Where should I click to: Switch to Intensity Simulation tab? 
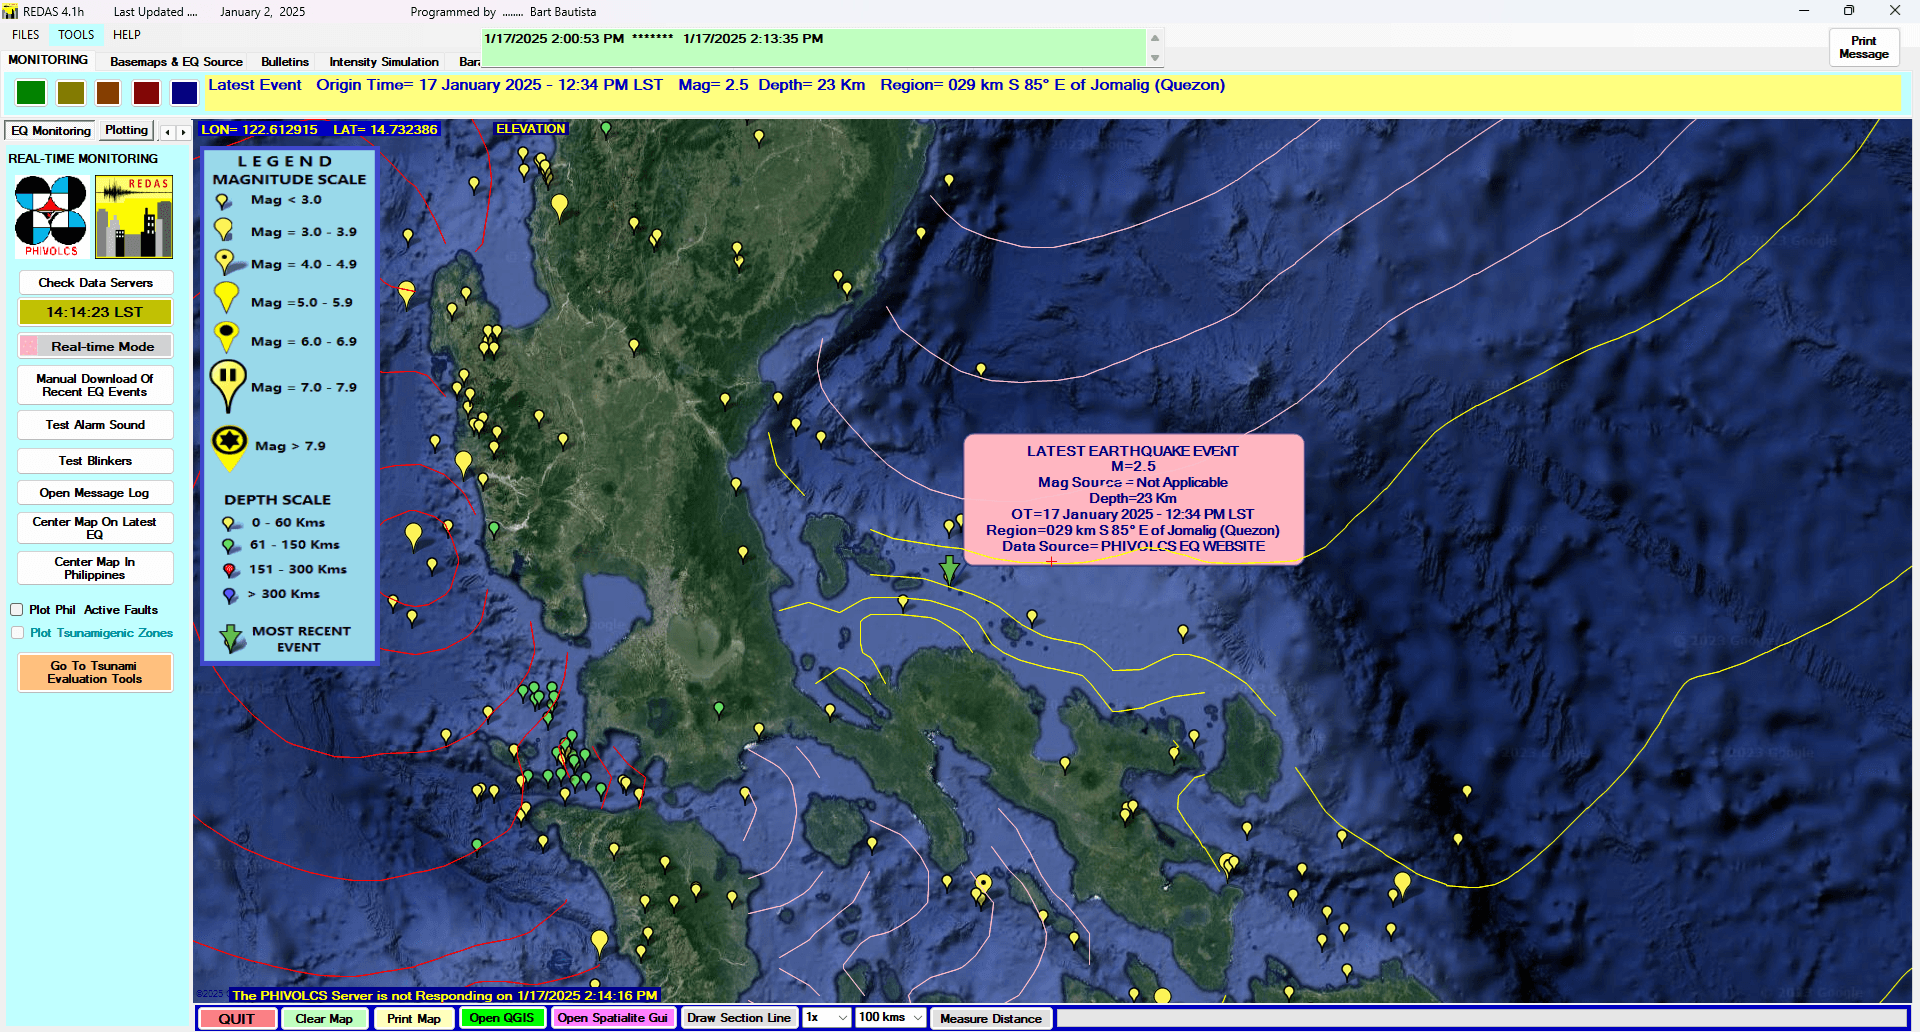(384, 62)
